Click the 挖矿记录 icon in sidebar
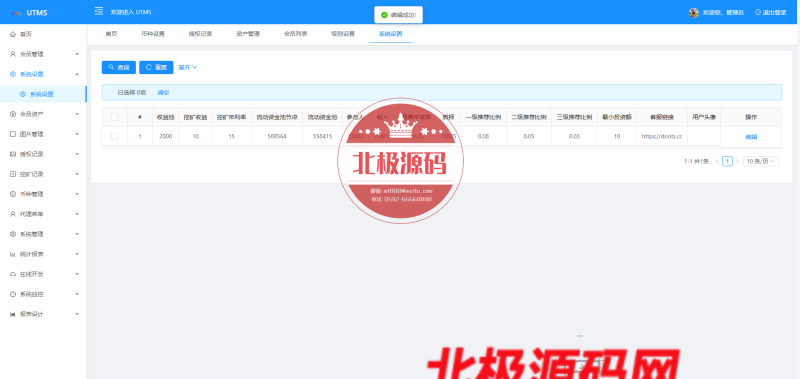 13,174
